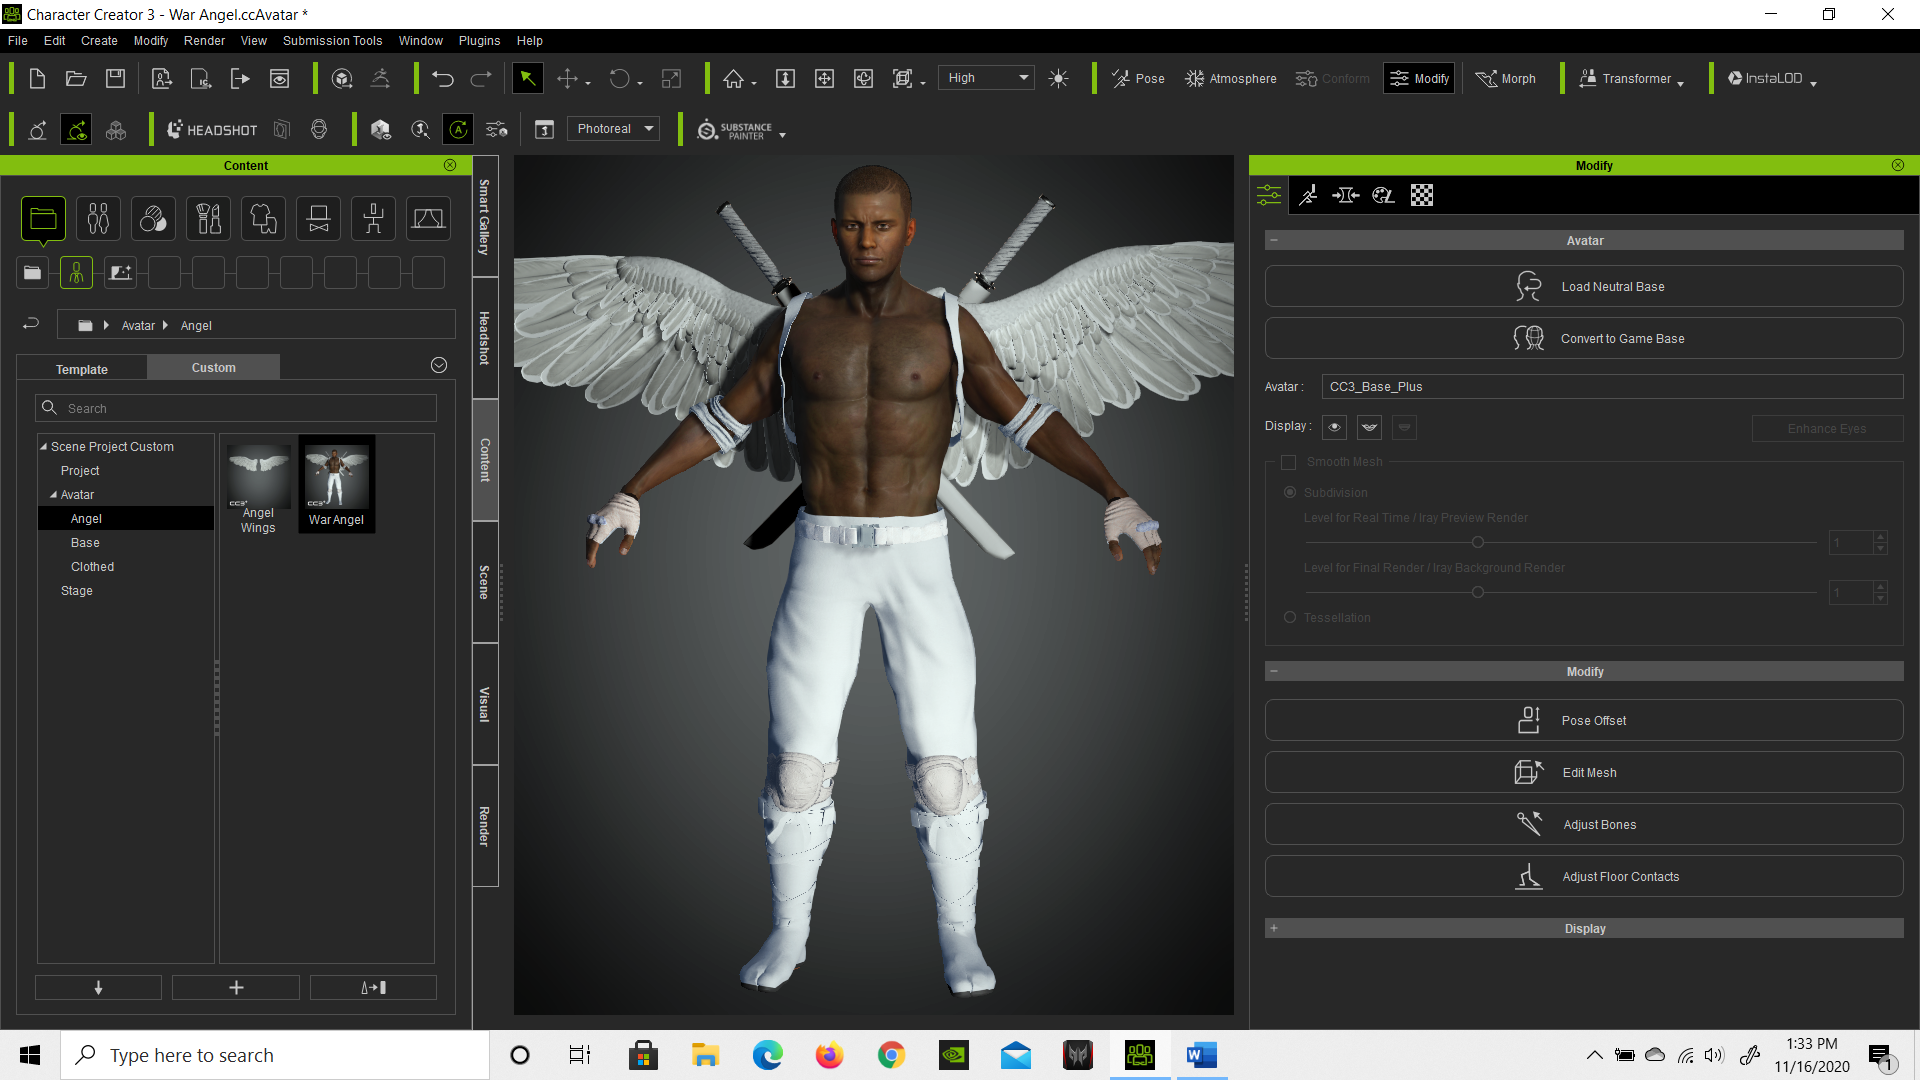
Task: Select the Angel Wings thumbnail
Action: click(258, 490)
